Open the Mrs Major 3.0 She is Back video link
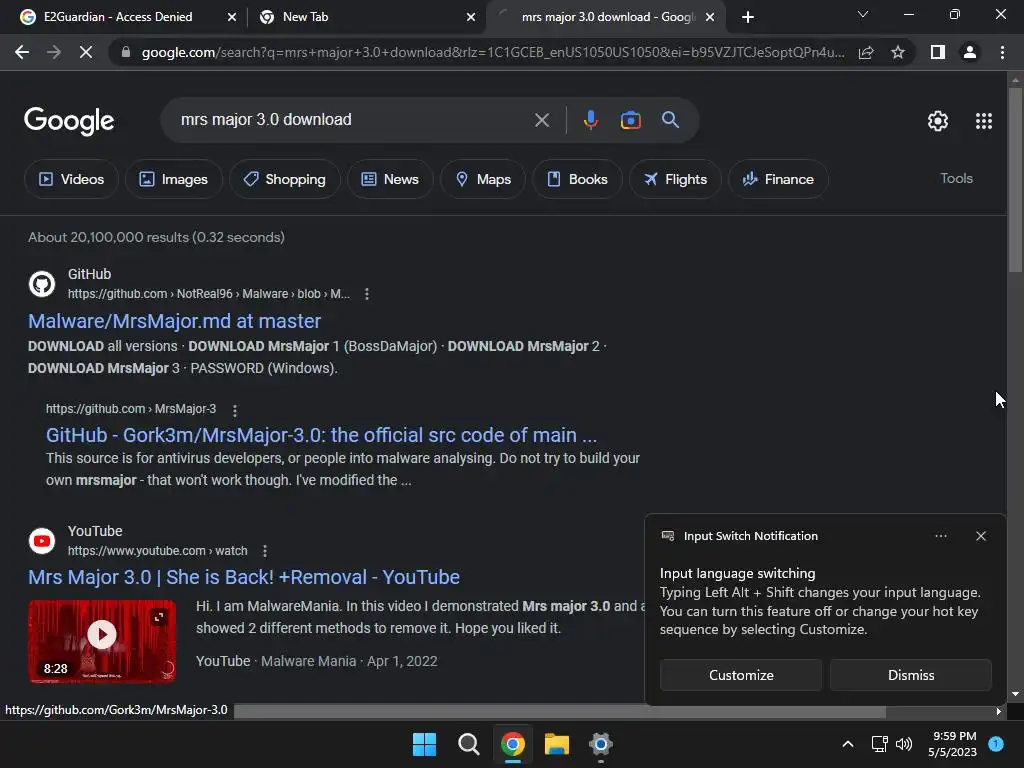The width and height of the screenshot is (1024, 768). [x=244, y=577]
